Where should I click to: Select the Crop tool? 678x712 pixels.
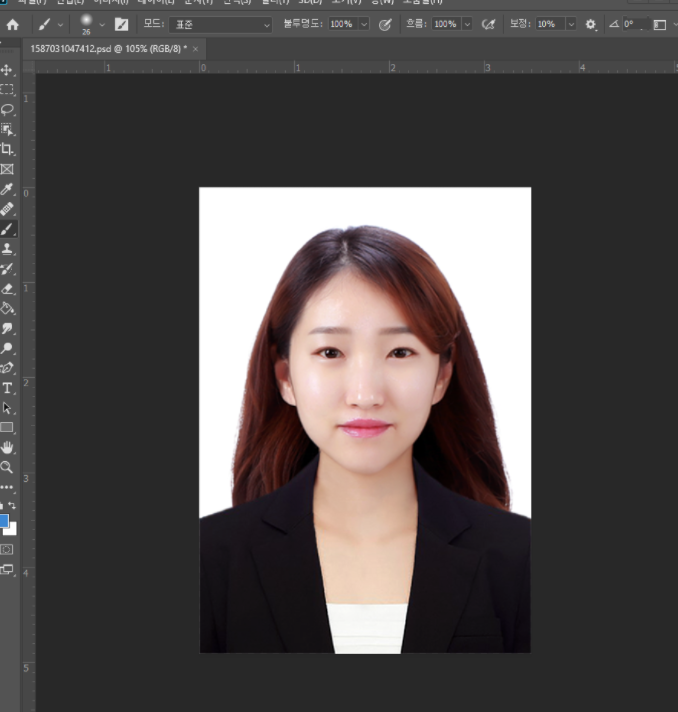tap(7, 149)
